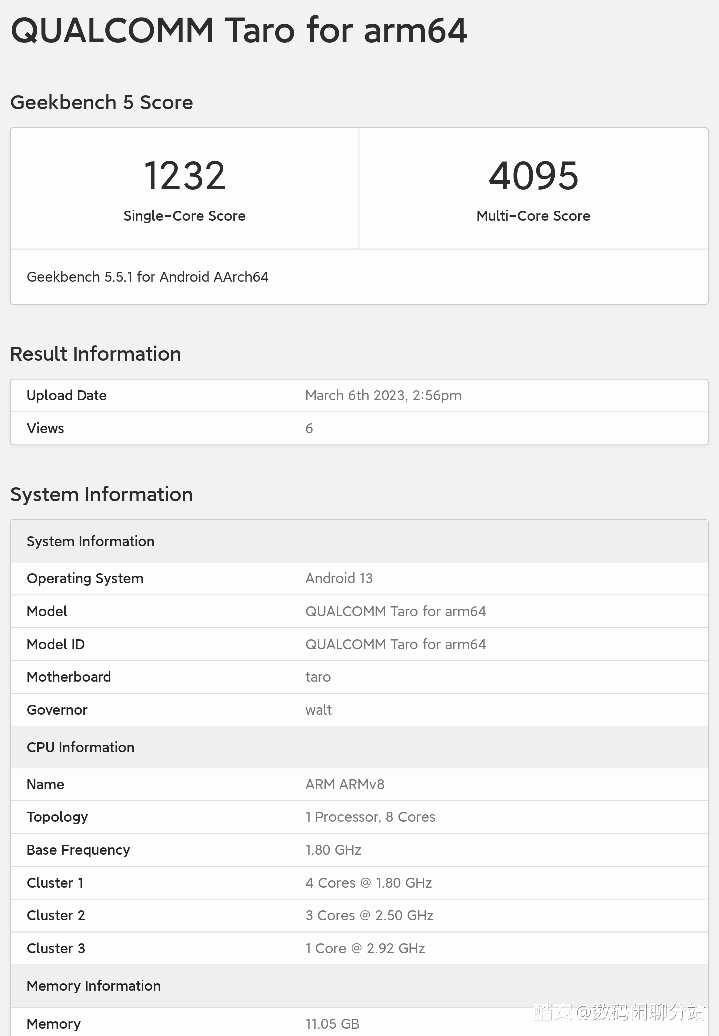Image resolution: width=719 pixels, height=1036 pixels.
Task: Click the Android 13 value
Action: point(339,578)
